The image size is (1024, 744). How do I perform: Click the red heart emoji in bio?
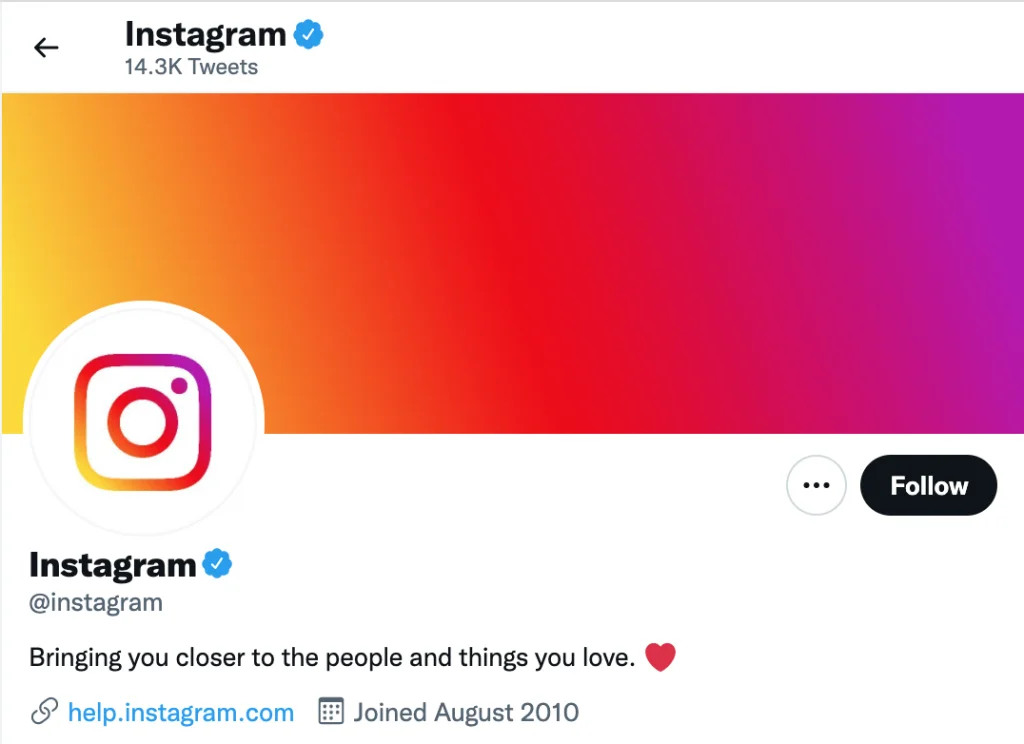660,657
